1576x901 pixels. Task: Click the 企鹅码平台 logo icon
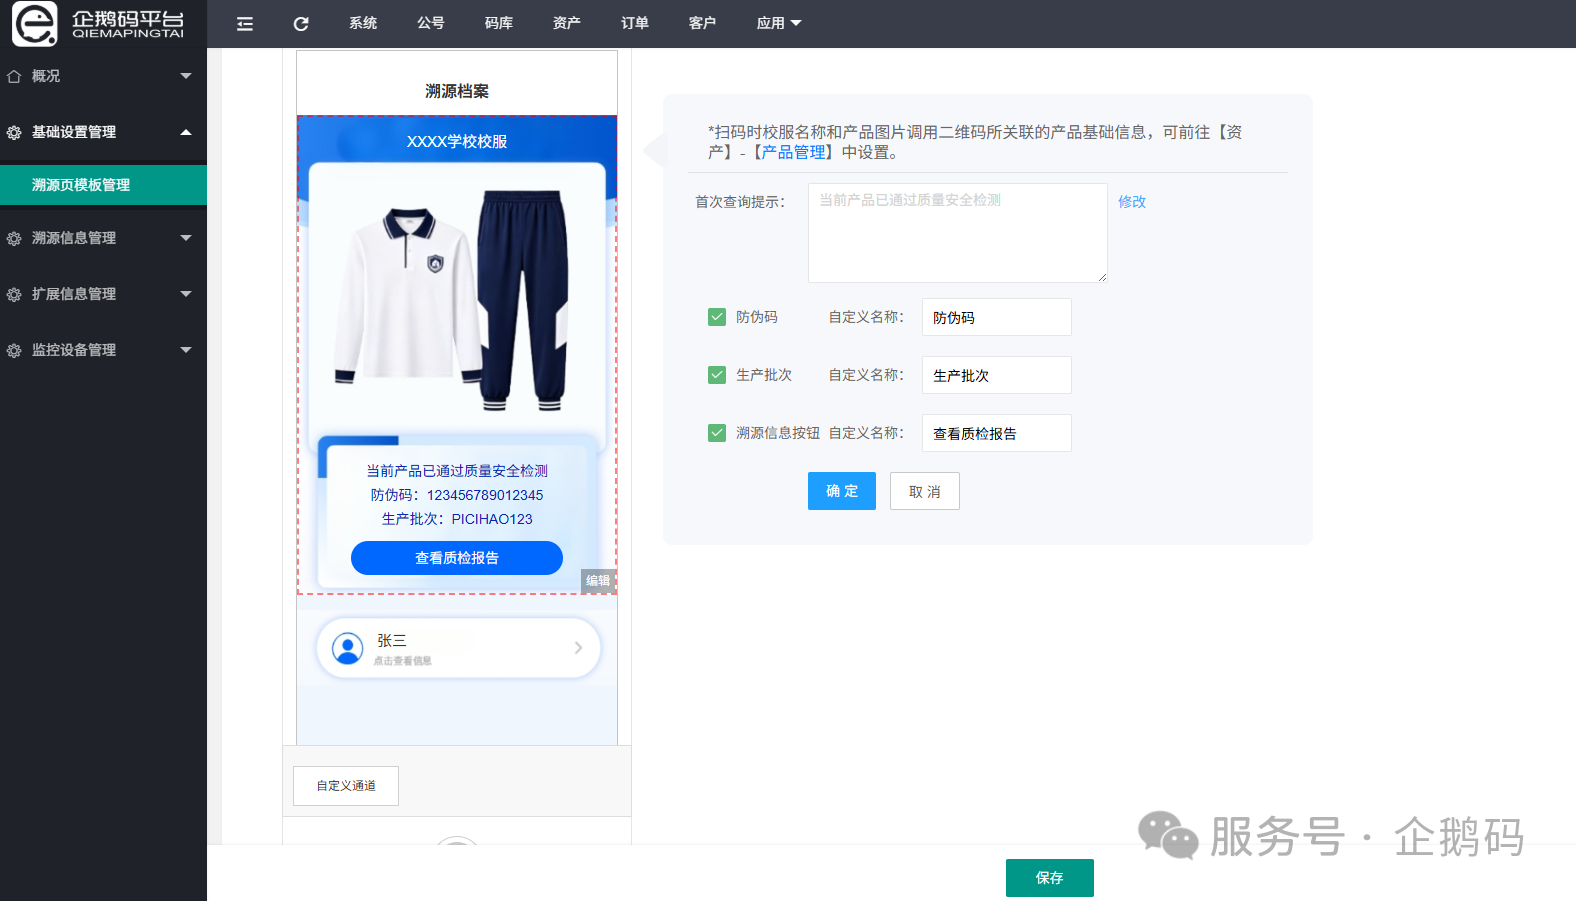click(34, 23)
